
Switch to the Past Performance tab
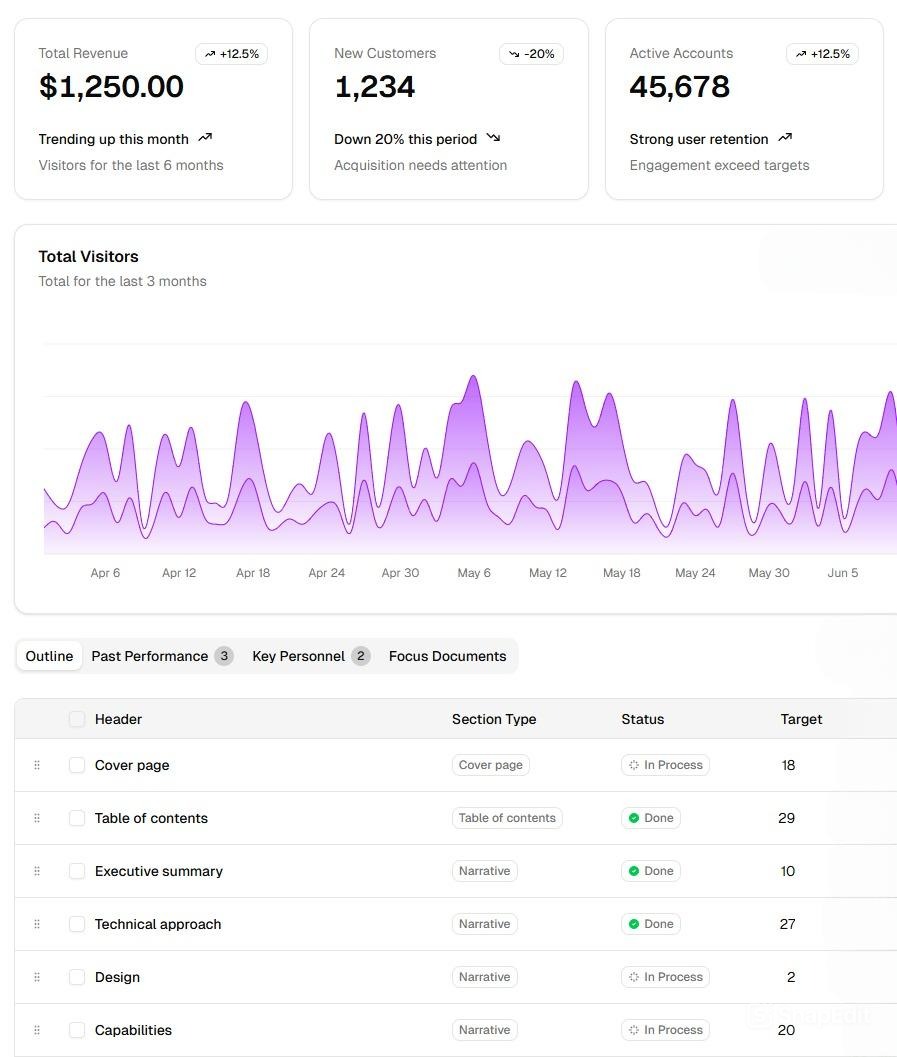click(x=161, y=656)
